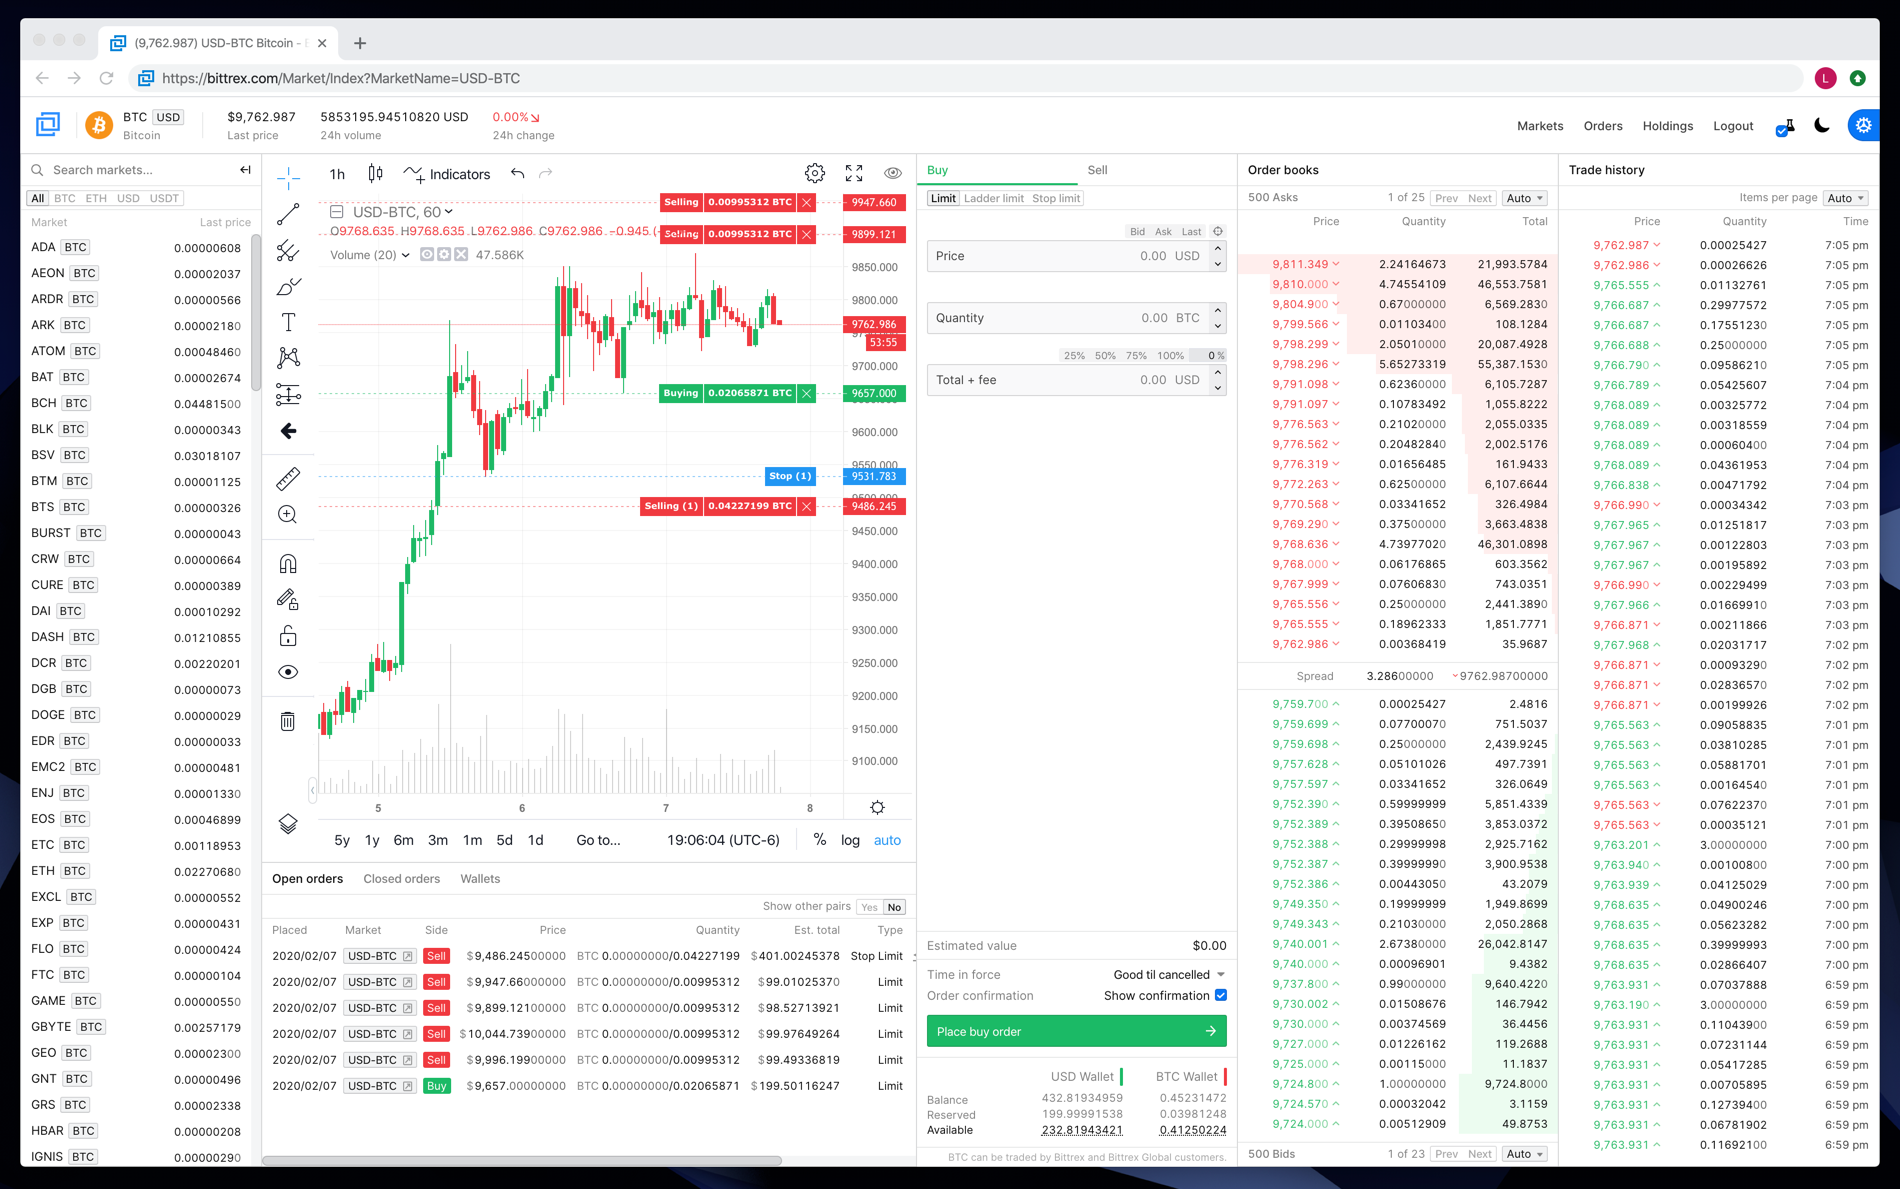This screenshot has width=1900, height=1189.
Task: Lock all drawing tools
Action: [288, 636]
